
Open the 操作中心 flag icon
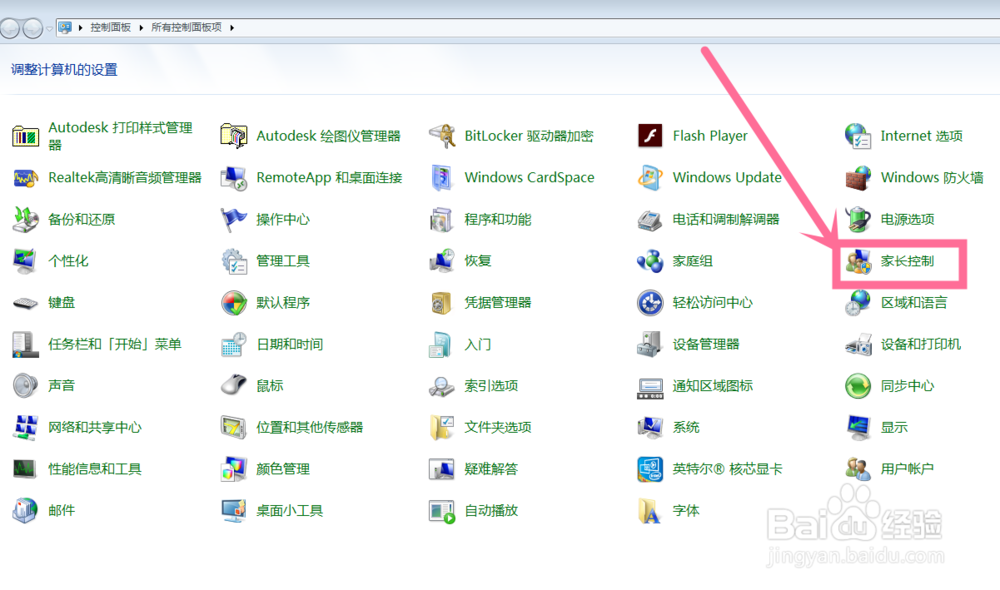tap(233, 219)
